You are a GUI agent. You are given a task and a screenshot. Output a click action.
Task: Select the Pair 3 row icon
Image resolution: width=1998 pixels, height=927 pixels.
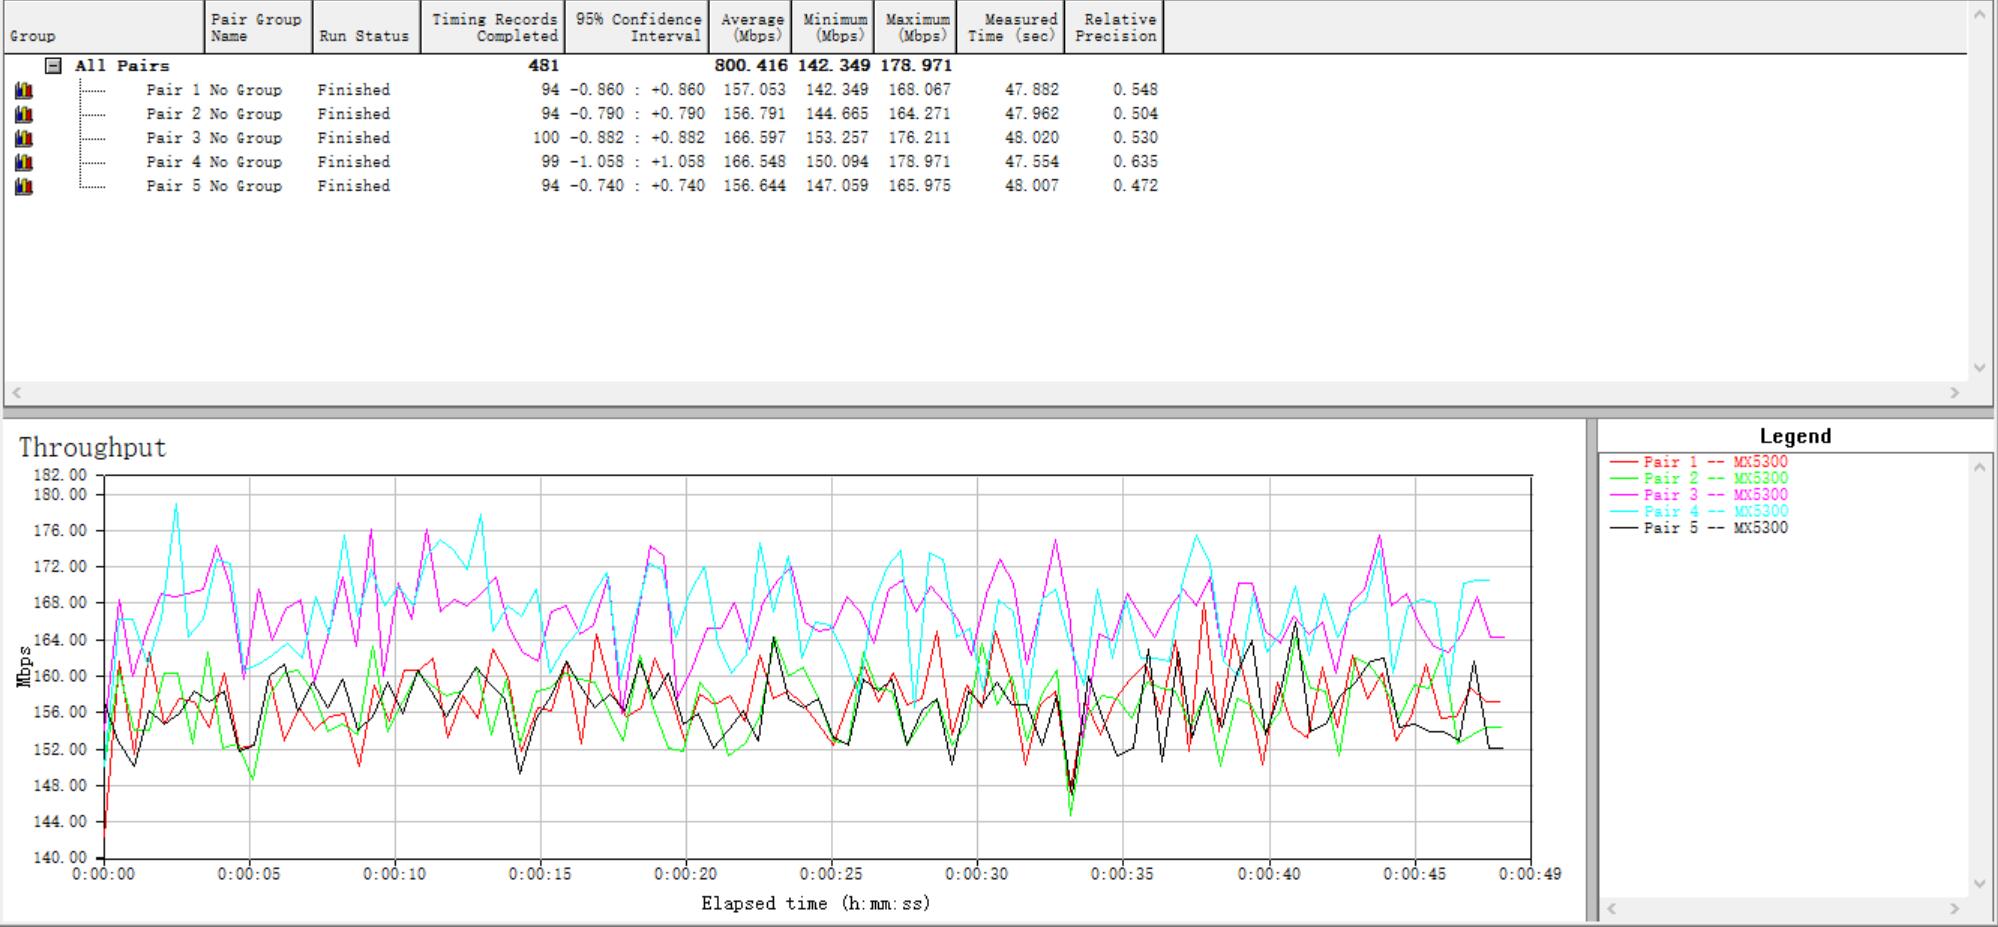(24, 138)
